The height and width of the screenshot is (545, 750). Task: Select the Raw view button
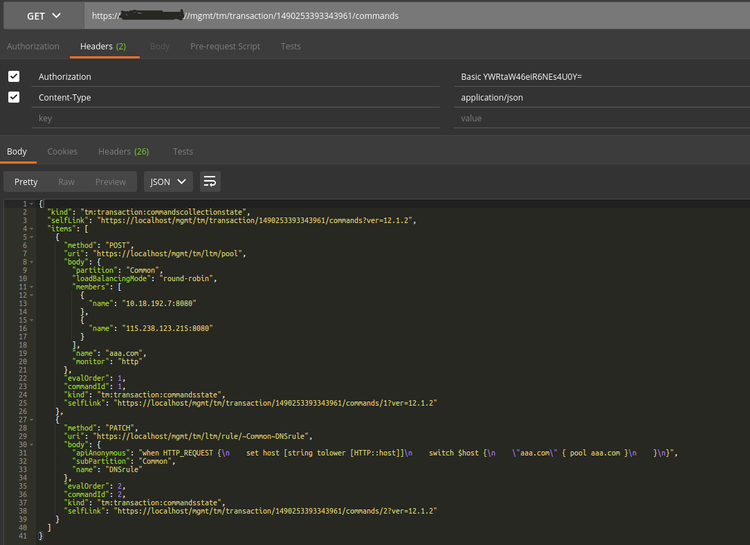point(66,182)
